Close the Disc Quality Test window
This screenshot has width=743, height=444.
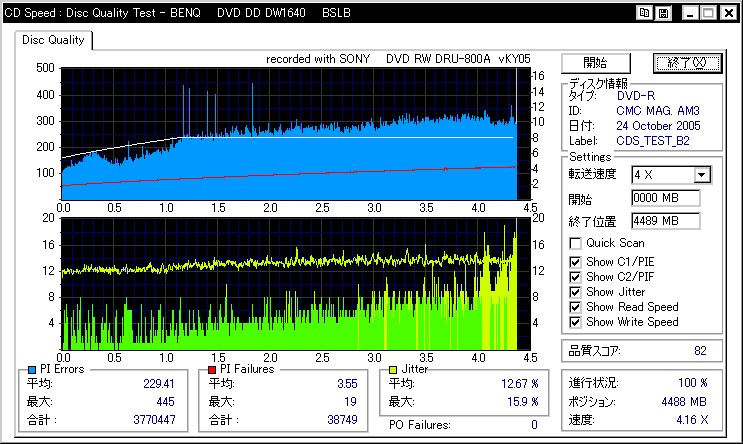(x=729, y=13)
